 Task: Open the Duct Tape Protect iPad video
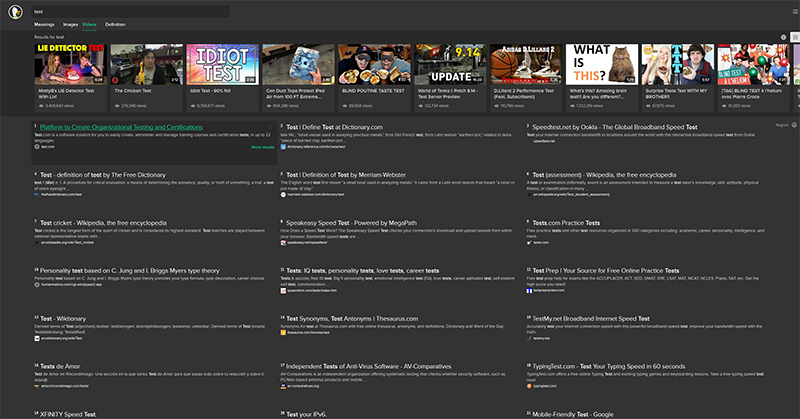click(x=298, y=77)
